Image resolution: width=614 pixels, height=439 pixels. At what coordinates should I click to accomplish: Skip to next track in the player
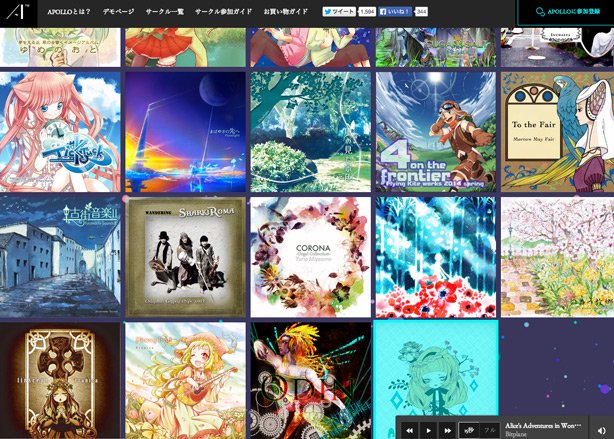click(x=448, y=430)
